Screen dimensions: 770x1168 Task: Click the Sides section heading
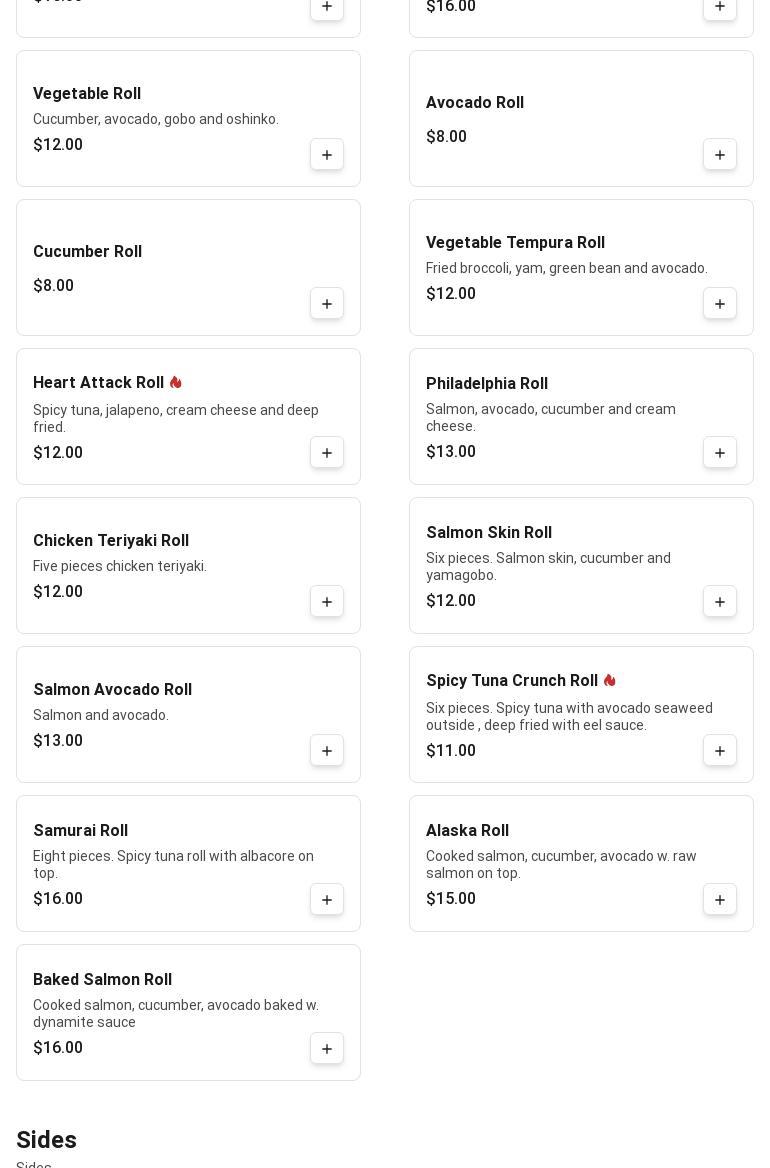(x=46, y=1140)
